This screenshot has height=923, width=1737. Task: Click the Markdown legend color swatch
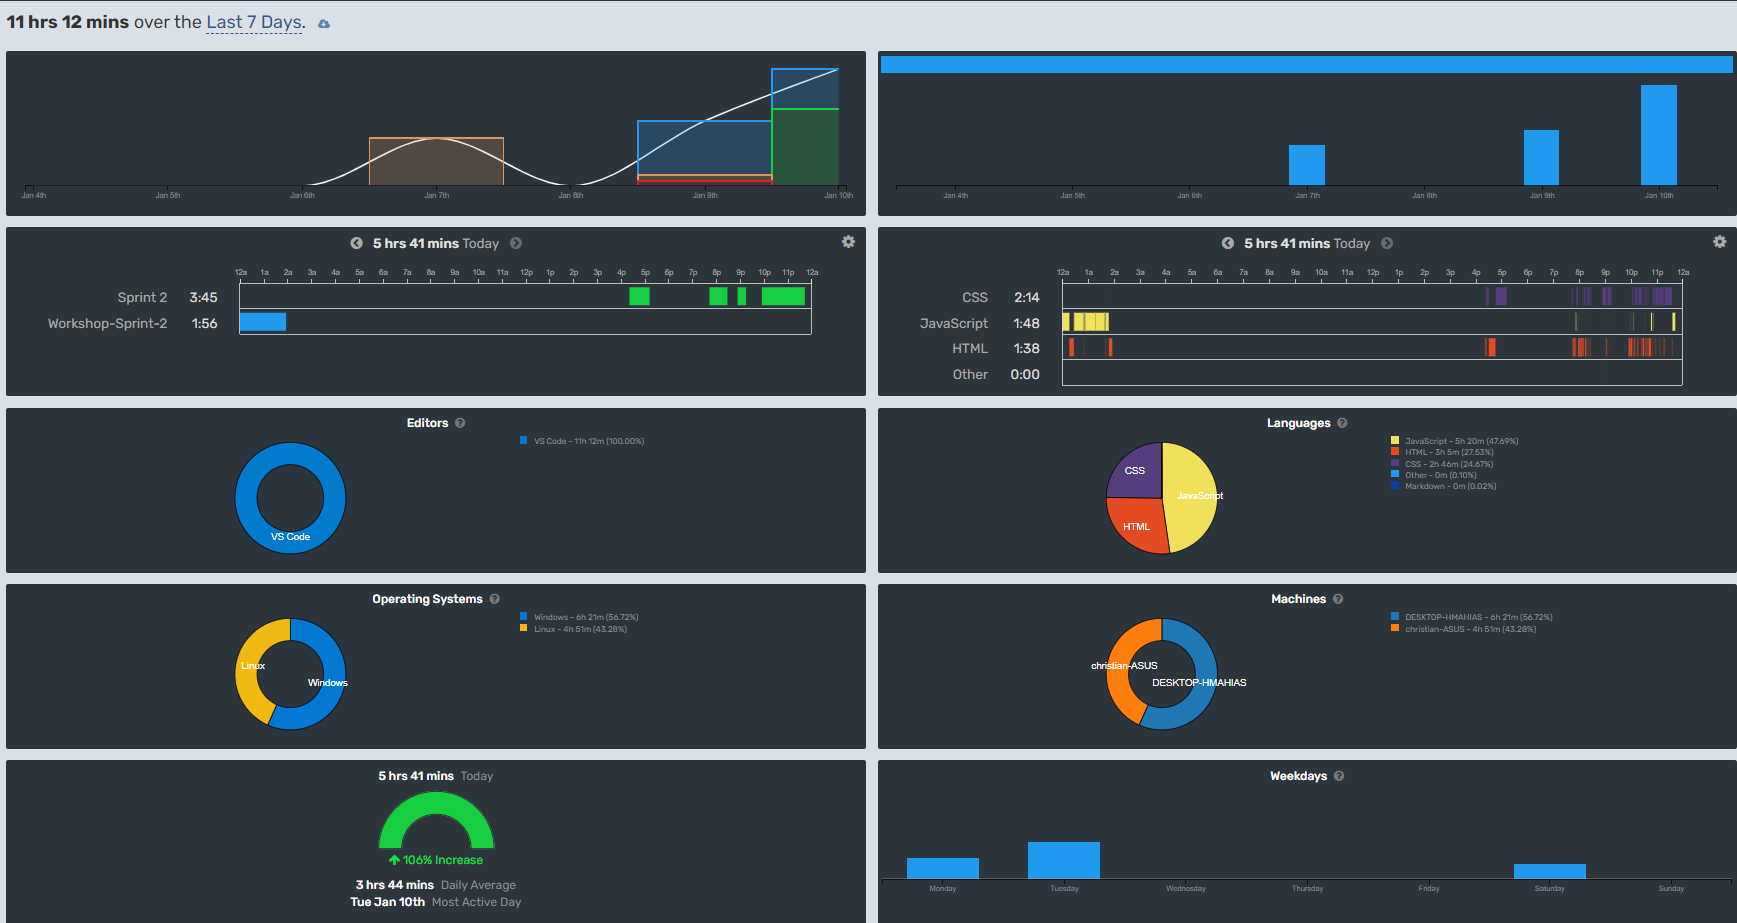[x=1395, y=486]
